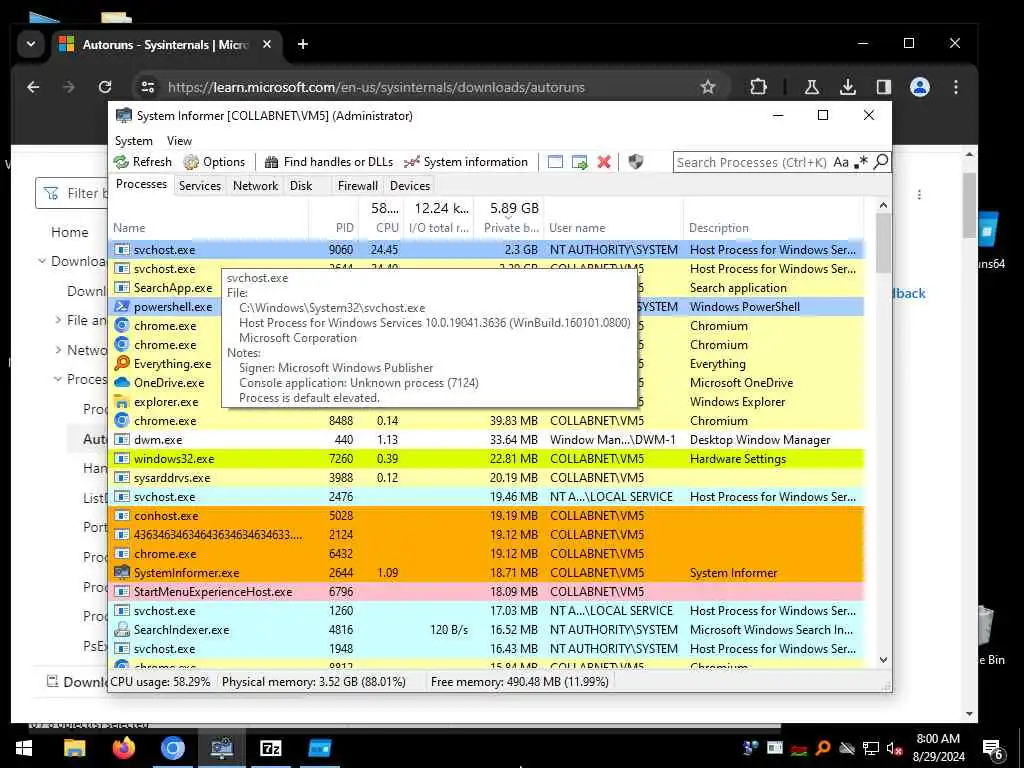Select the Processes tab

click(141, 184)
